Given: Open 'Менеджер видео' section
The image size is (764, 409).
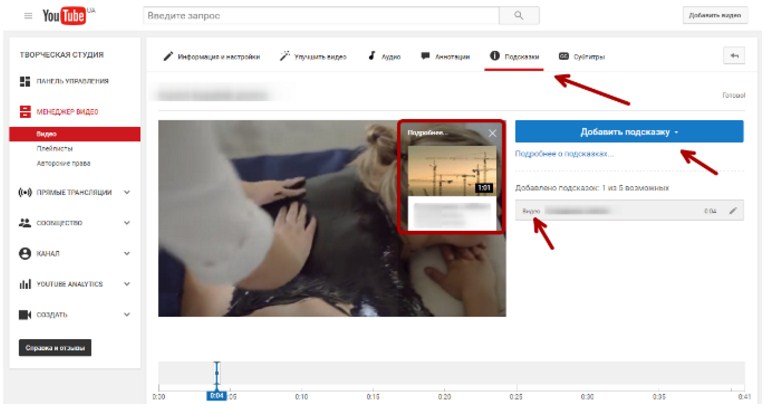Looking at the screenshot, I should point(67,112).
